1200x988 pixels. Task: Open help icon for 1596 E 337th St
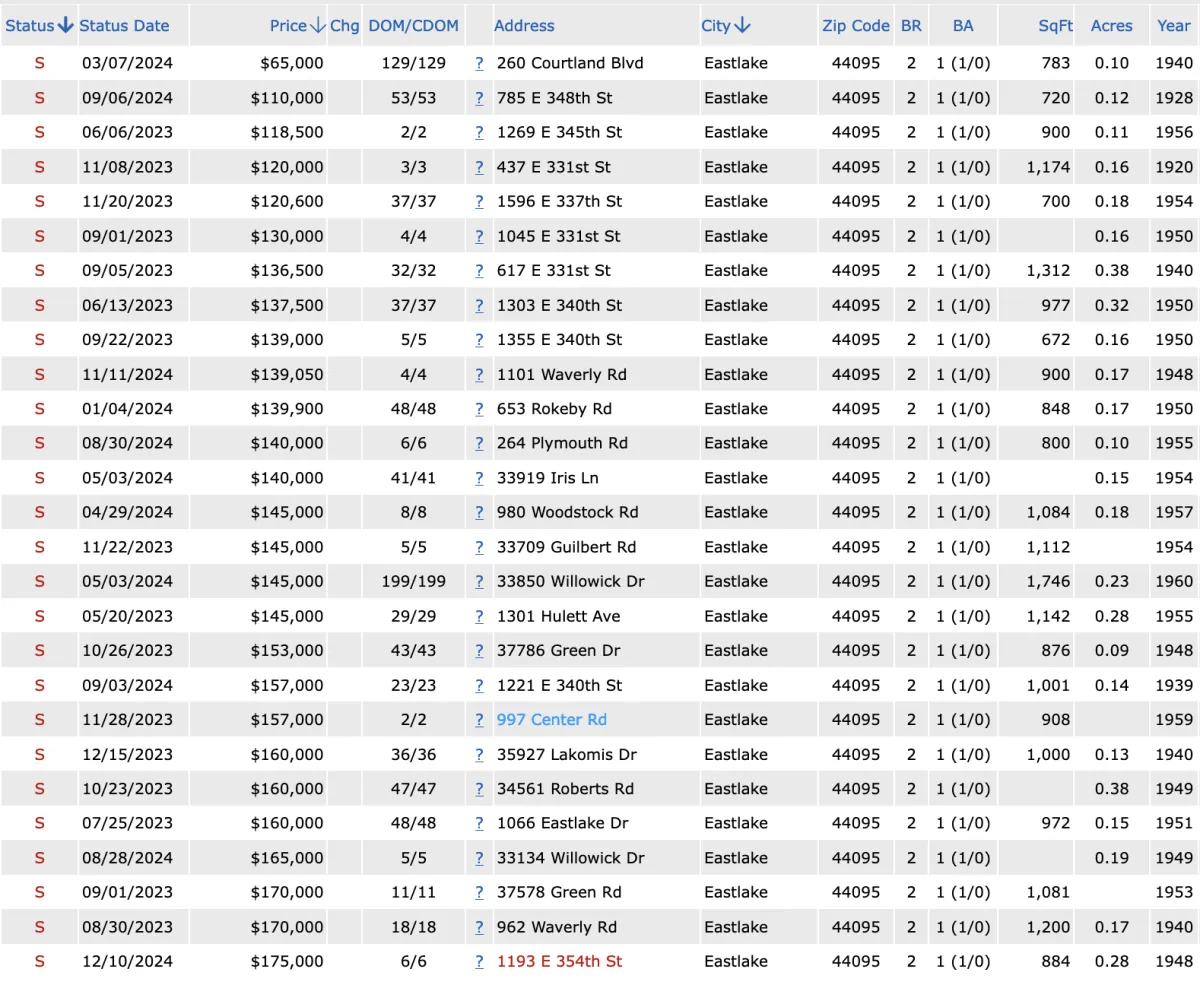(479, 201)
